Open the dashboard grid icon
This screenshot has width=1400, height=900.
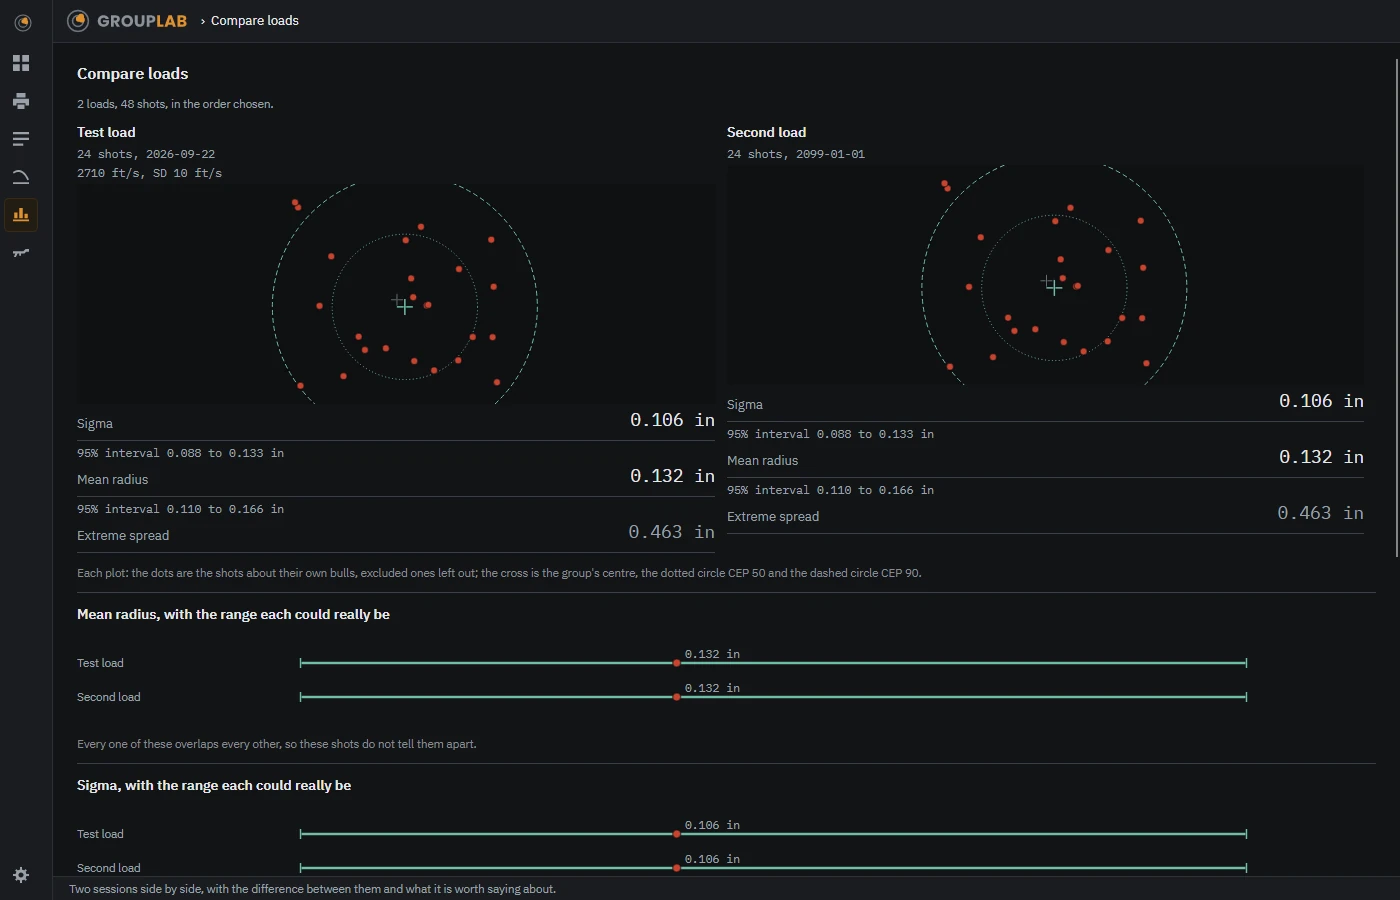[21, 63]
